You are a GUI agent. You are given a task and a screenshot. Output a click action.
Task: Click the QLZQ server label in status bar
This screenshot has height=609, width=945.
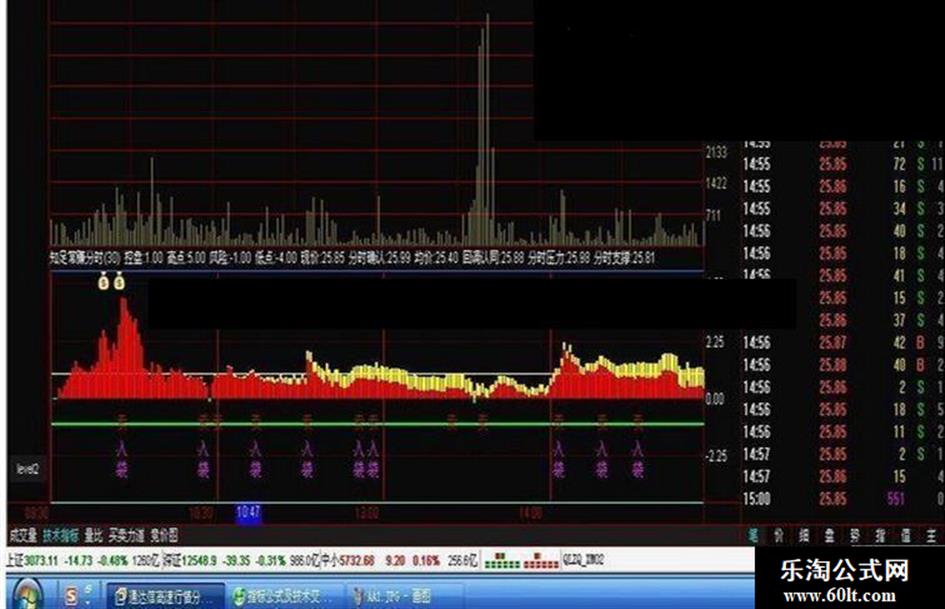click(x=583, y=560)
